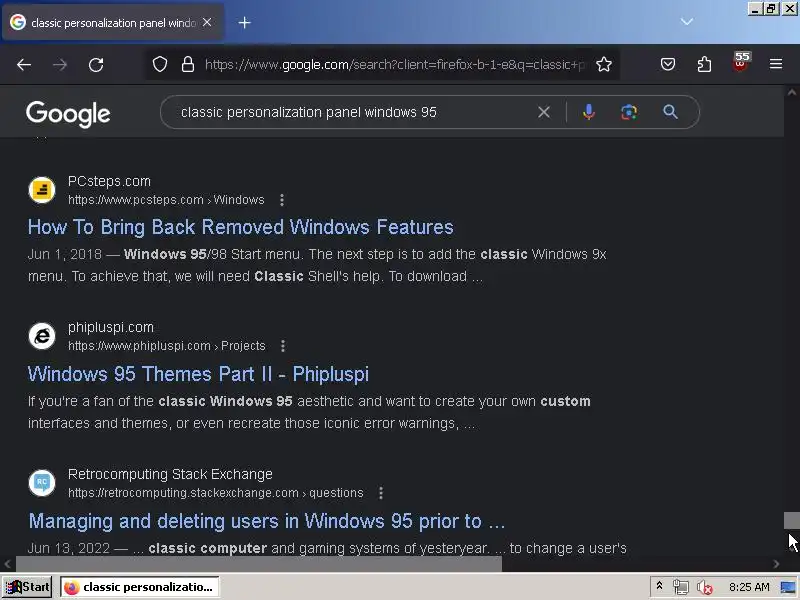Open the Firefox hamburger menu

pos(776,64)
